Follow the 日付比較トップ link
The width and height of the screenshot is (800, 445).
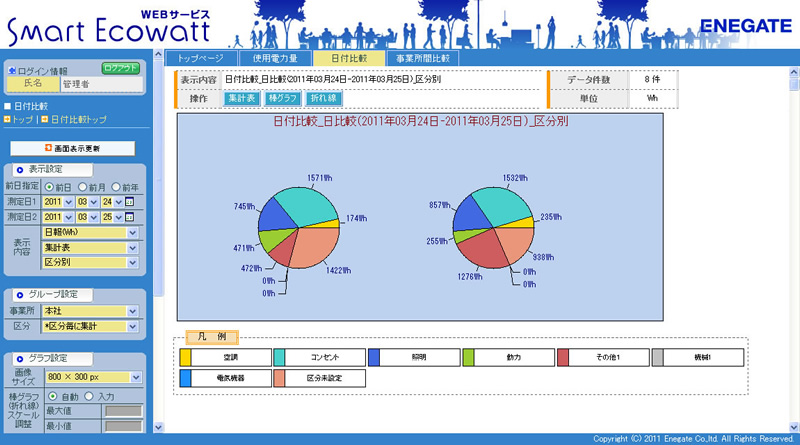[79, 119]
